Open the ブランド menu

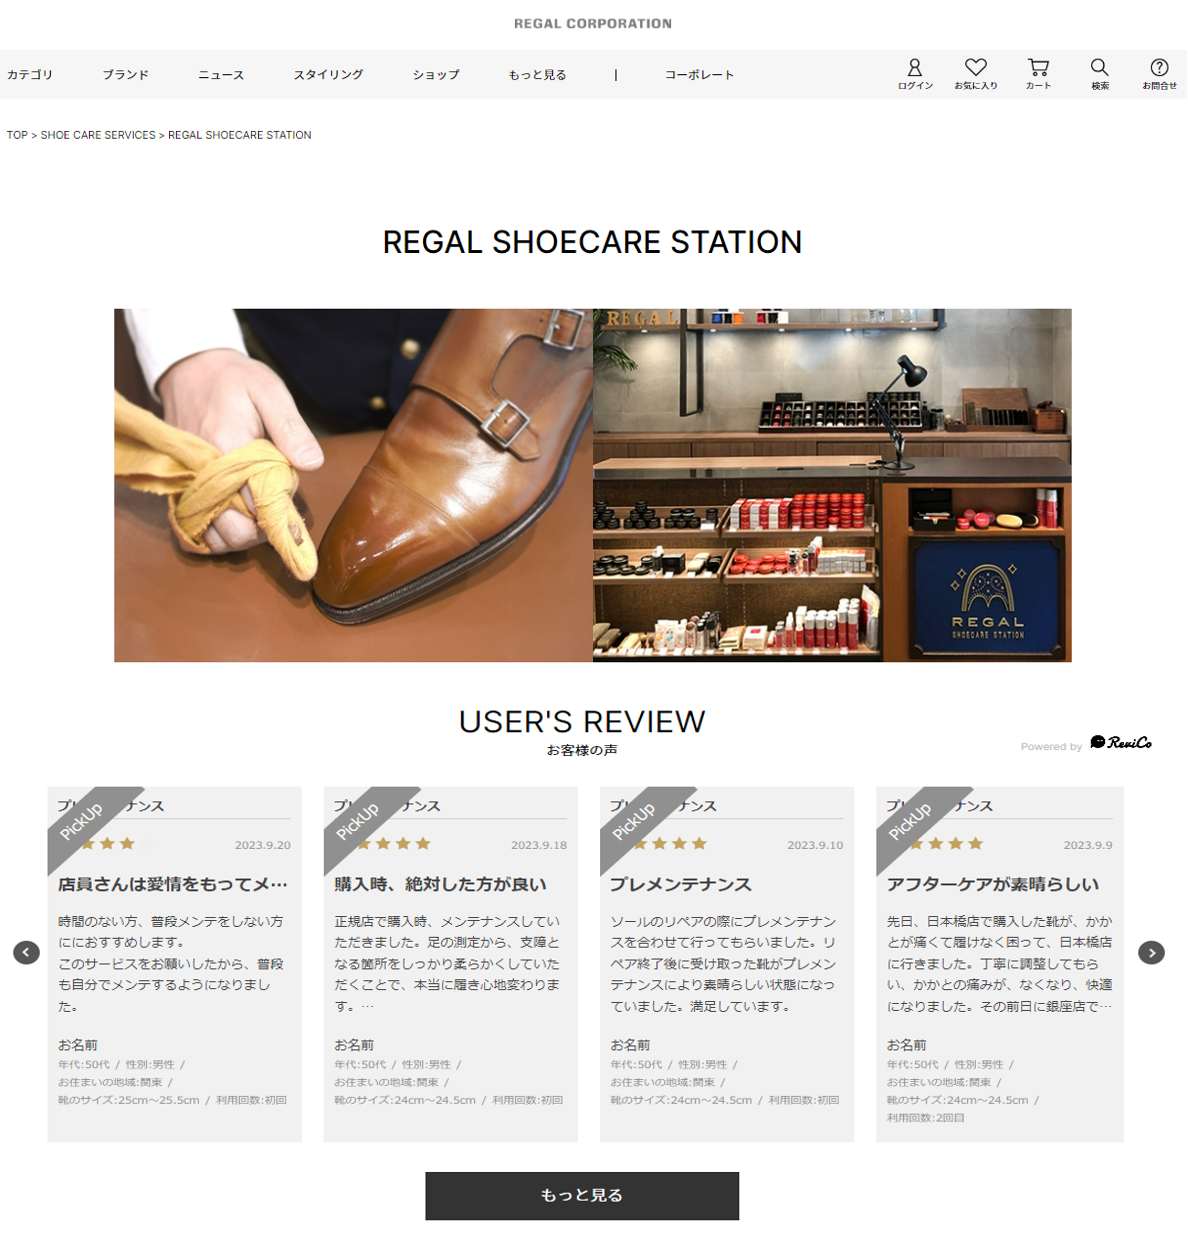(x=126, y=75)
